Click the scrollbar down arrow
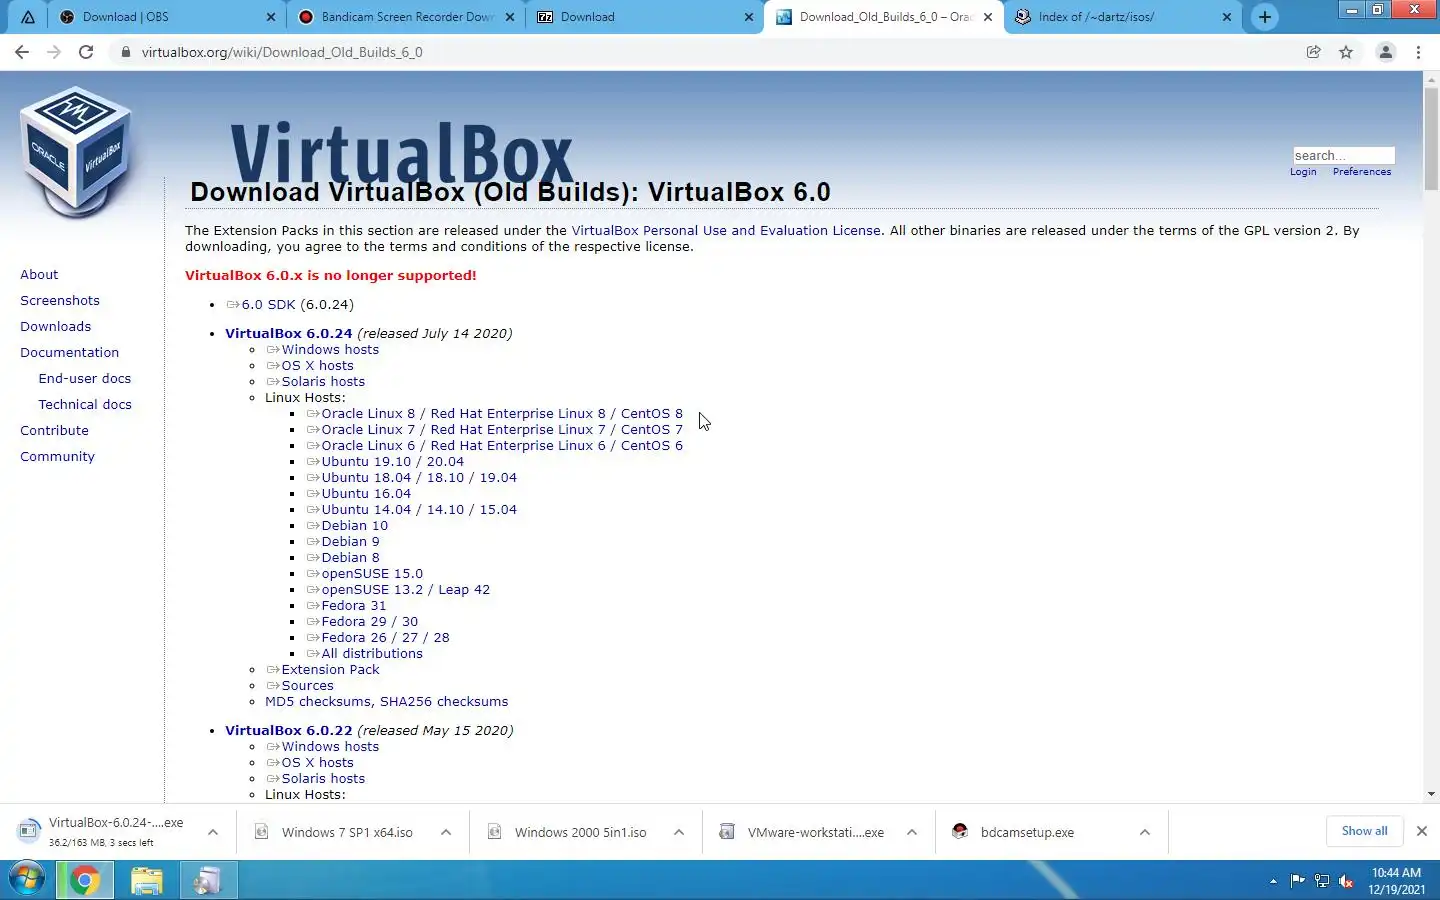The width and height of the screenshot is (1440, 900). (1431, 794)
